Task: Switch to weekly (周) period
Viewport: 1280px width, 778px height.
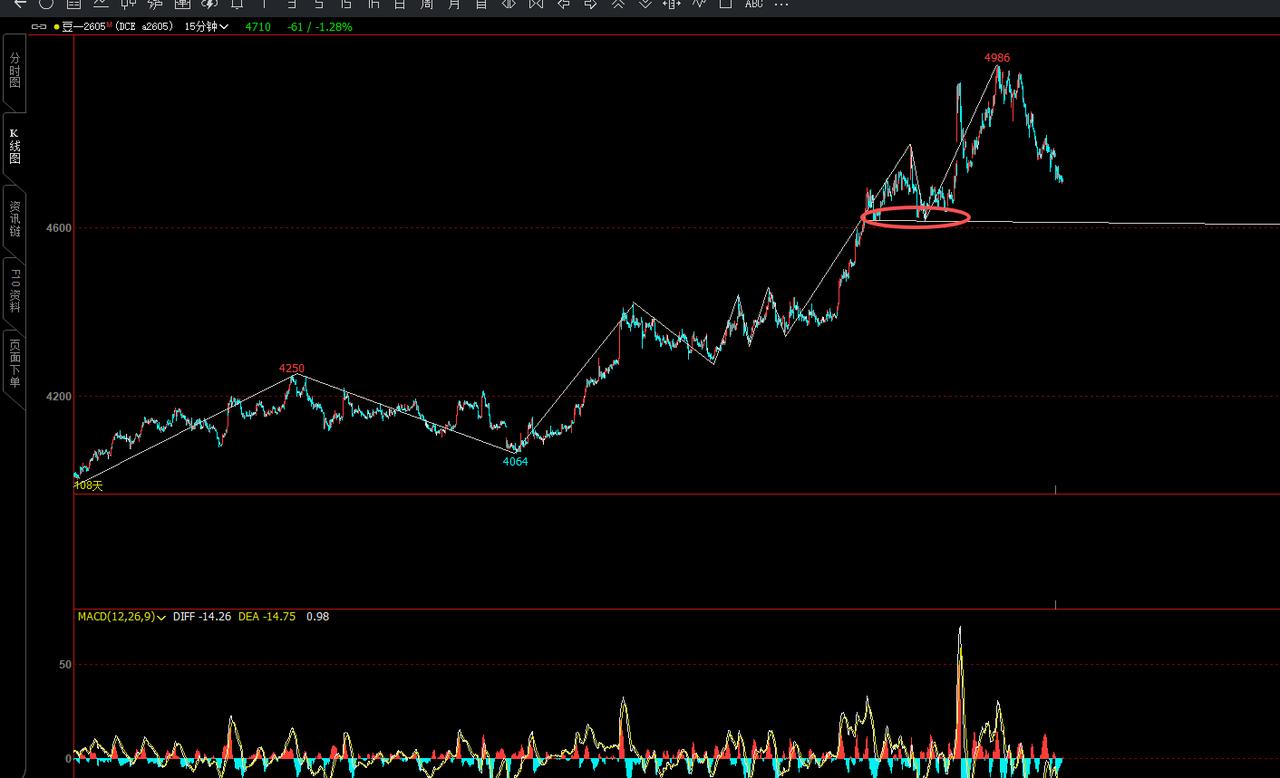Action: [x=427, y=4]
